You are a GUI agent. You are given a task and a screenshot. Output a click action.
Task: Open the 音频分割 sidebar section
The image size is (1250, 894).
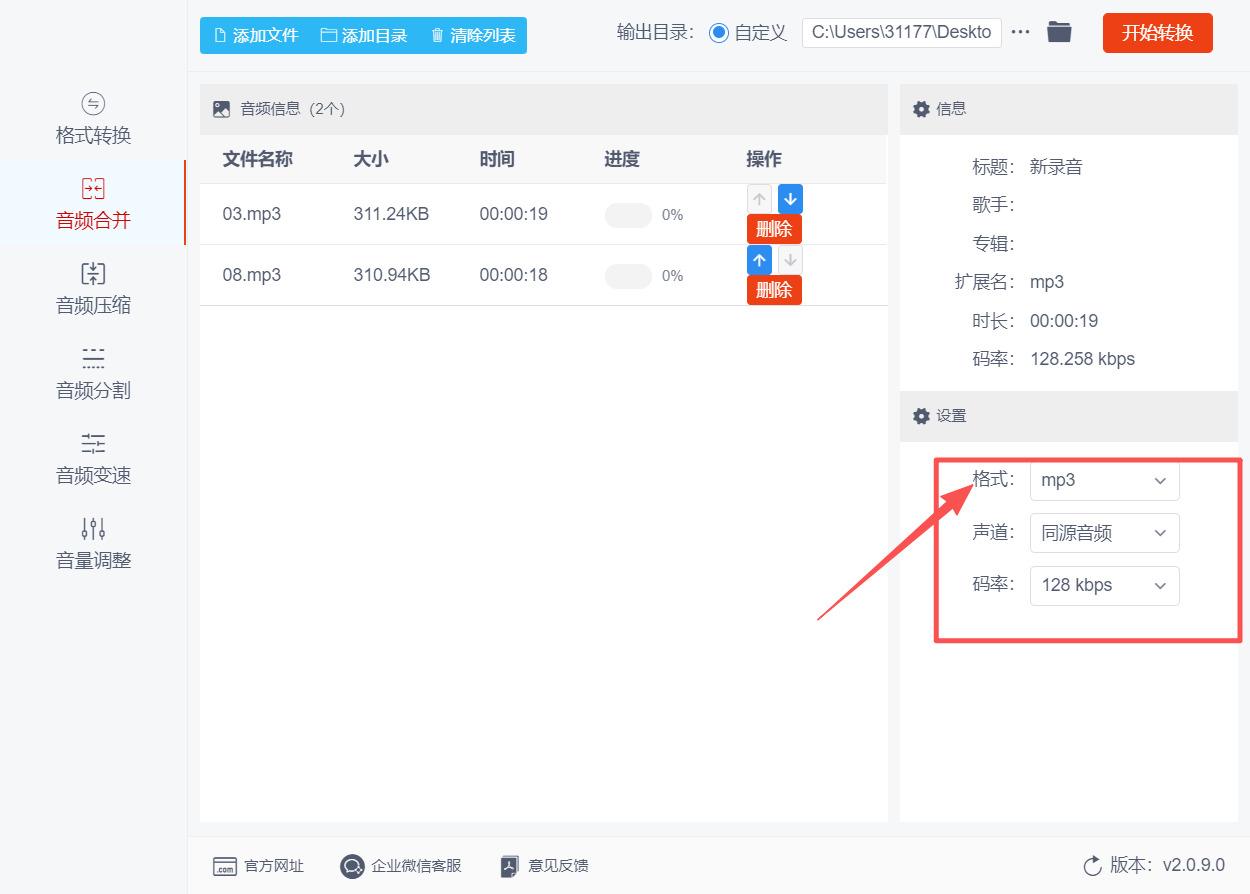93,374
